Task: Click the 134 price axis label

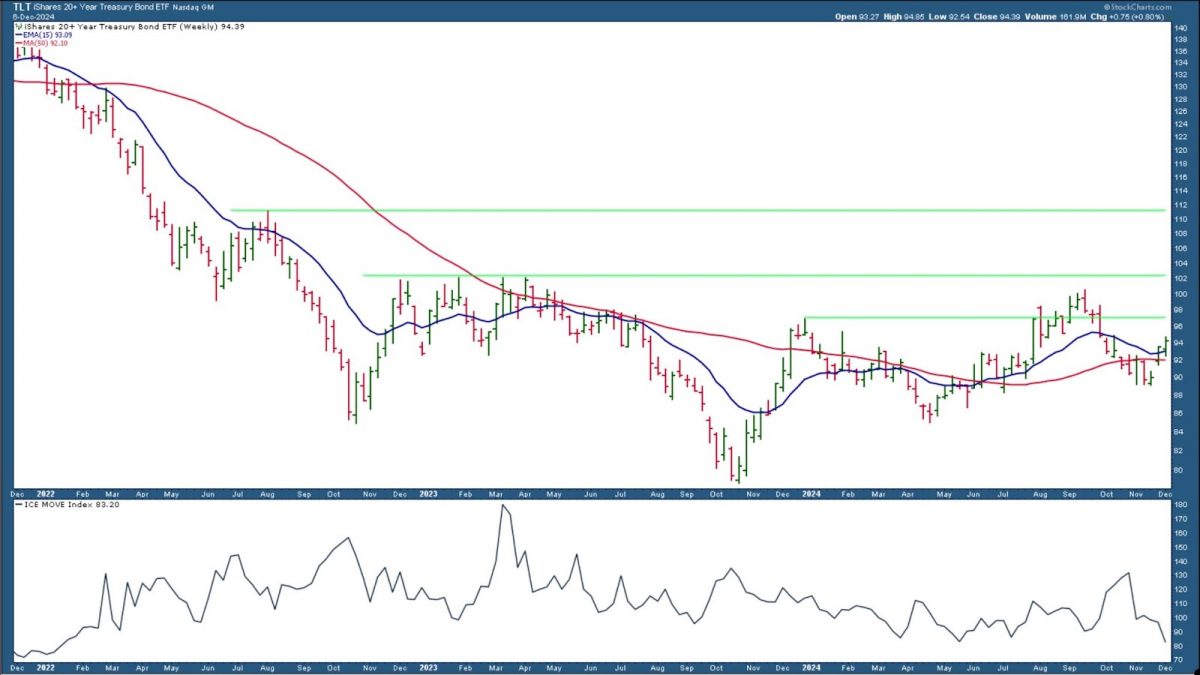Action: (1180, 61)
